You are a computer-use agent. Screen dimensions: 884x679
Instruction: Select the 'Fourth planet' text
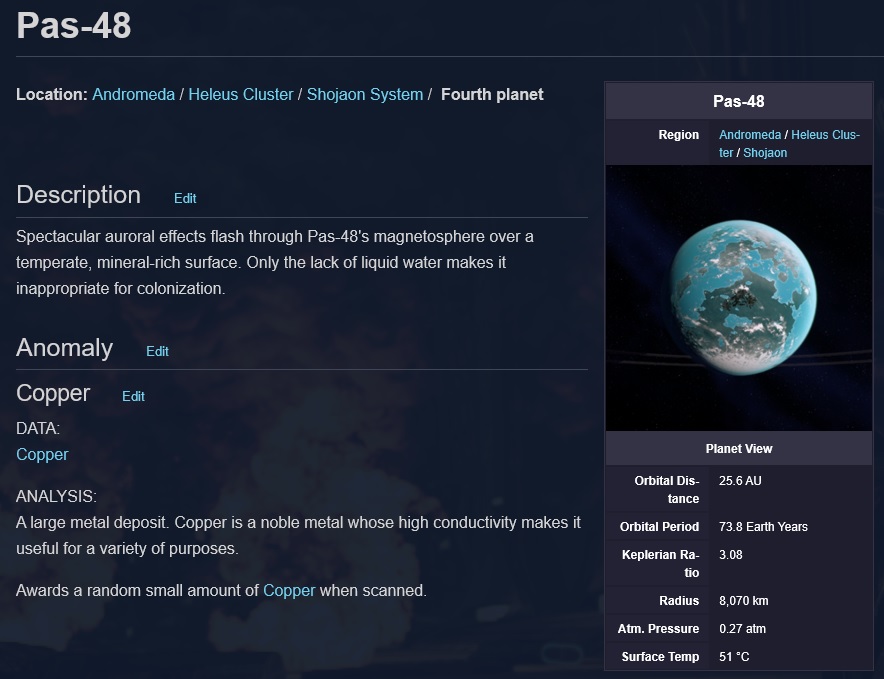pyautogui.click(x=492, y=94)
